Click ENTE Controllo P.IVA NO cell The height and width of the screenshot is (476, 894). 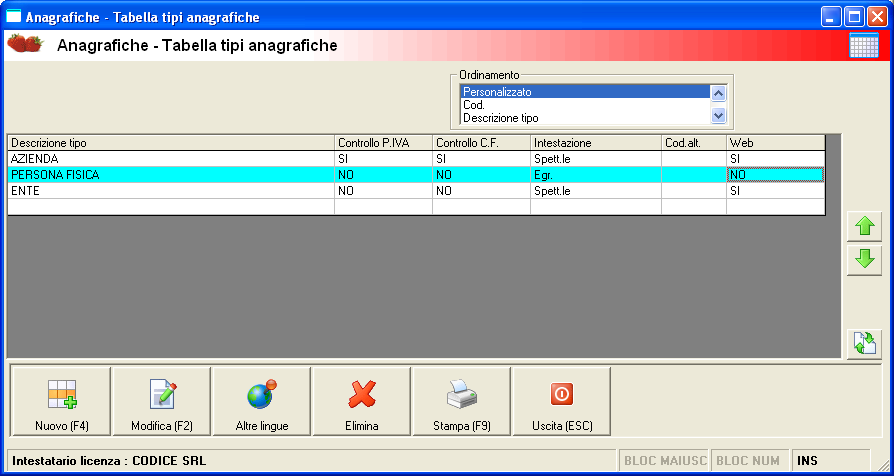383,191
